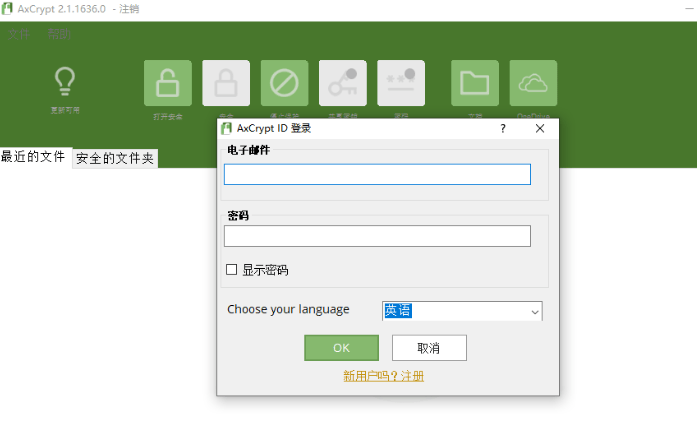Open the 帮助 menu

click(59, 34)
